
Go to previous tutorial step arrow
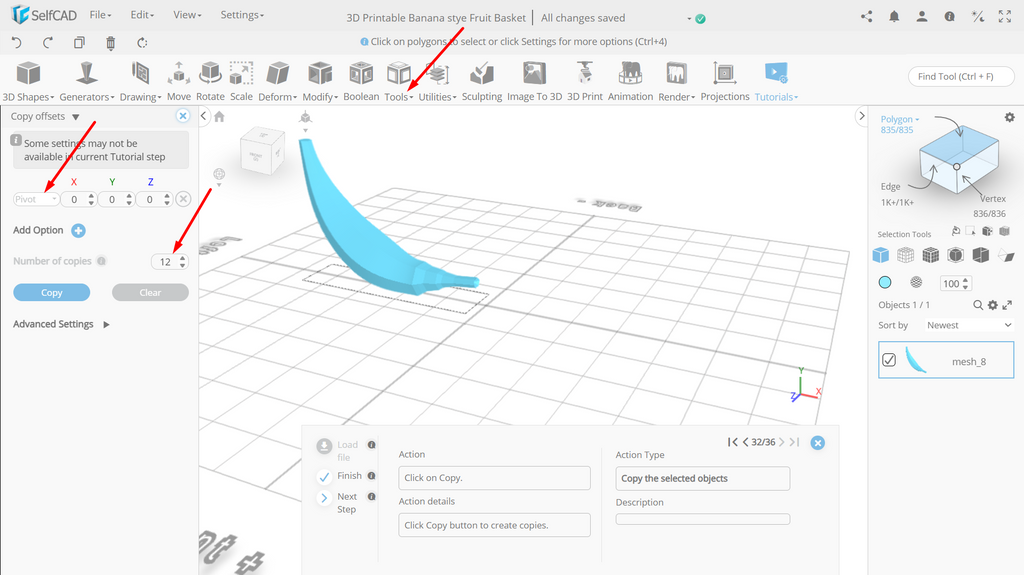746,442
